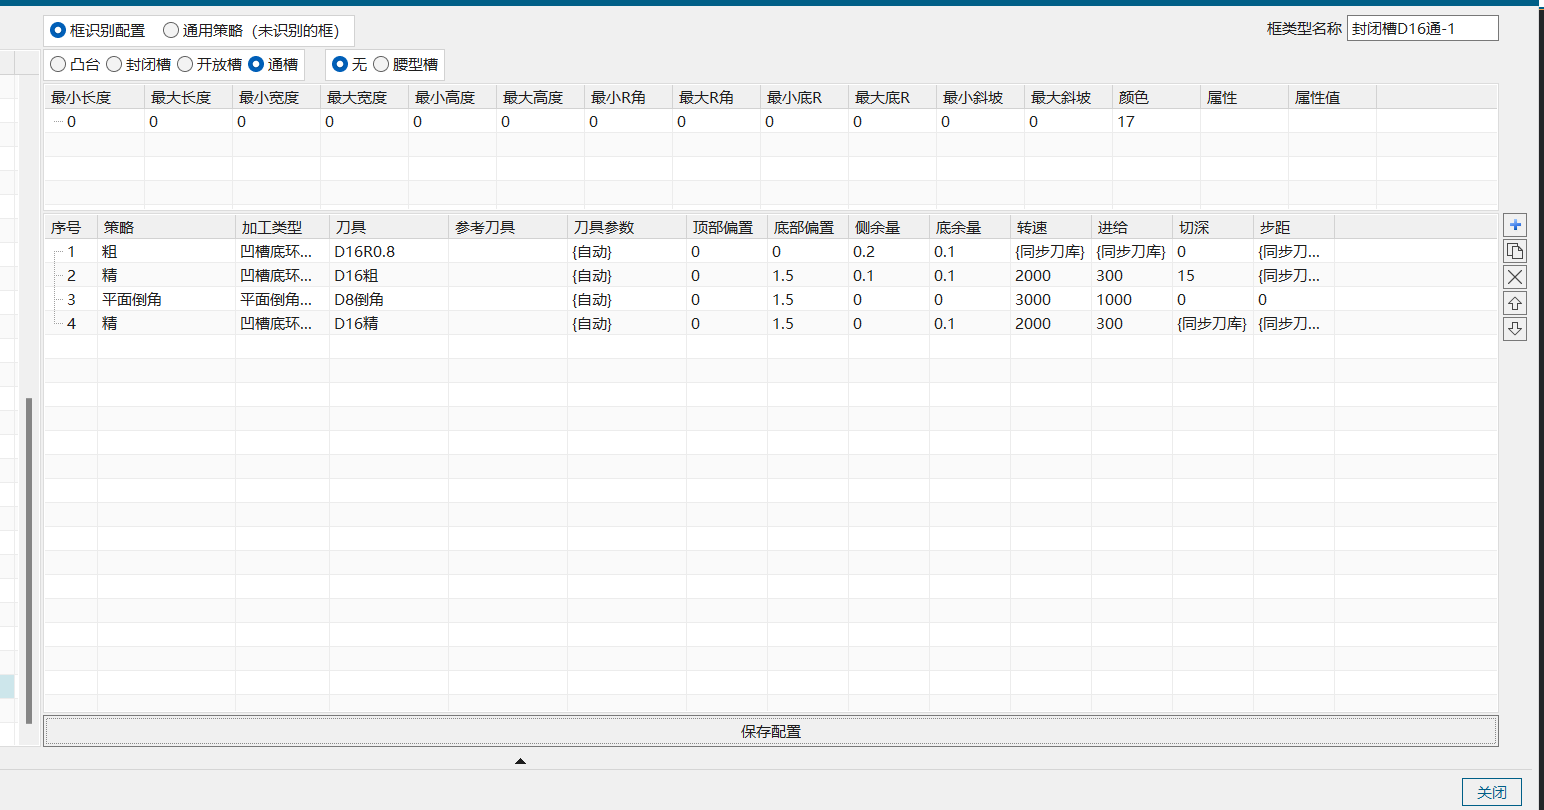The width and height of the screenshot is (1544, 810).
Task: Select row 4 sequence number cell
Action: click(x=71, y=323)
